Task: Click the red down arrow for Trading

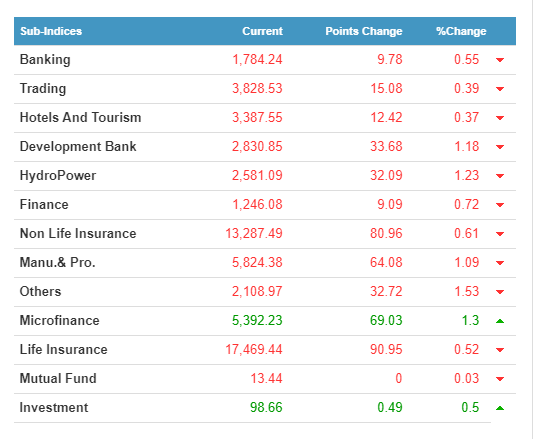Action: pos(500,89)
